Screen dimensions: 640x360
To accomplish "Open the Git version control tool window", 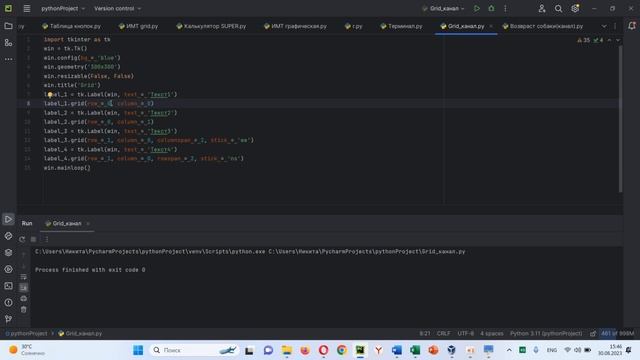I will (8, 319).
